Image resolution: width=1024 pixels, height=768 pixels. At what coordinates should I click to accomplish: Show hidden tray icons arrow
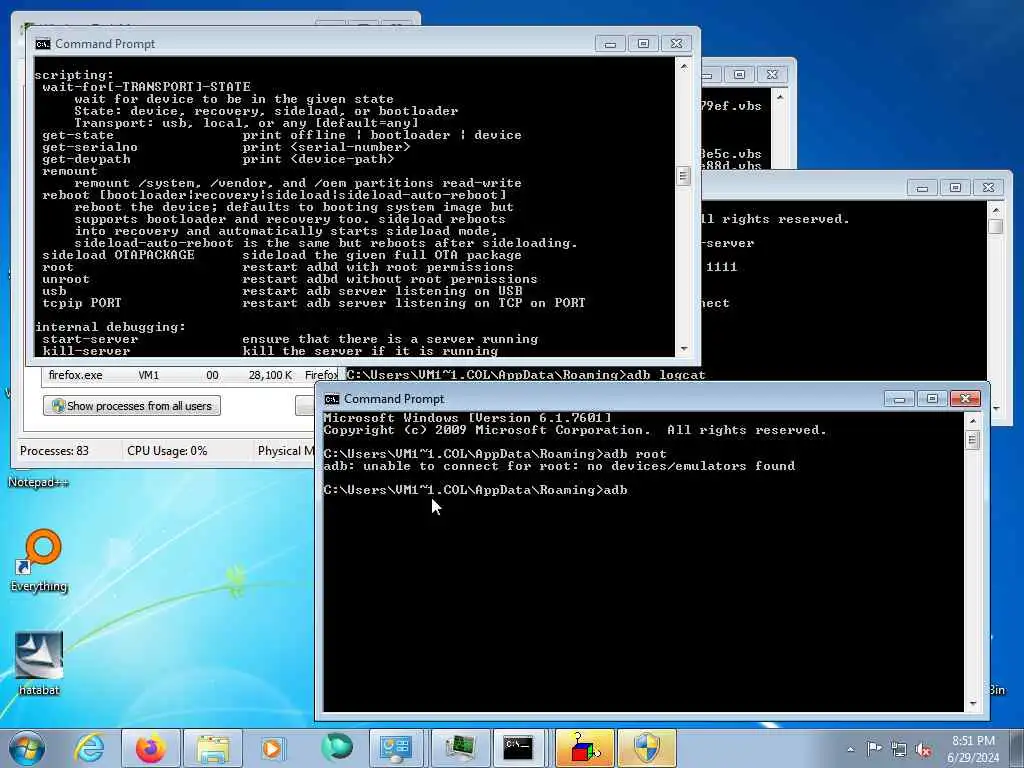pos(850,749)
